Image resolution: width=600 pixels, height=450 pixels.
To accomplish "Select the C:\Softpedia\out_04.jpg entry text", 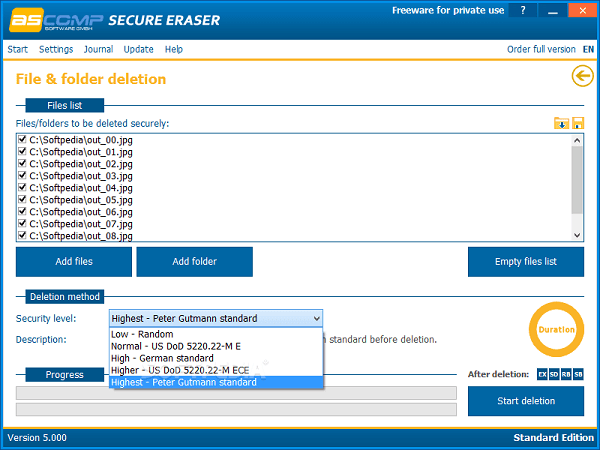I will [x=81, y=188].
